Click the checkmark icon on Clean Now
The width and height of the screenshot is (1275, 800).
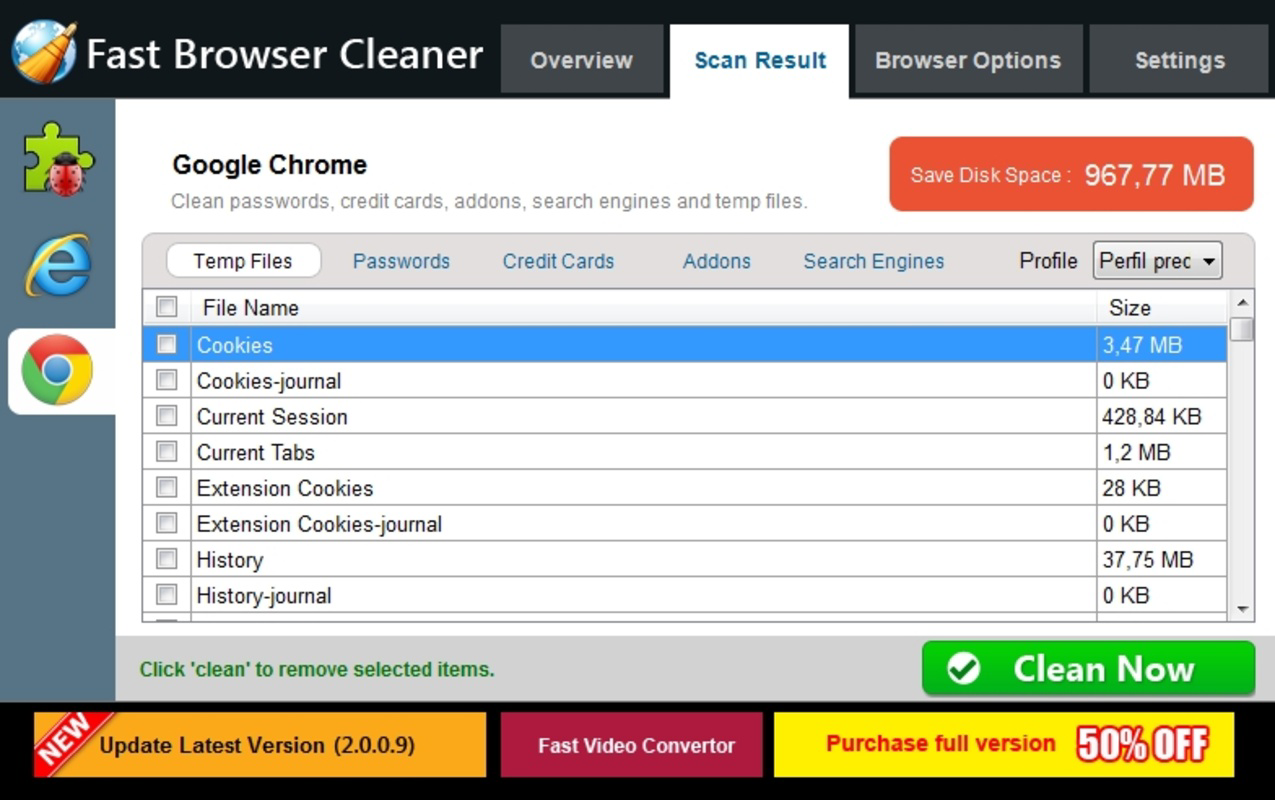click(x=963, y=668)
